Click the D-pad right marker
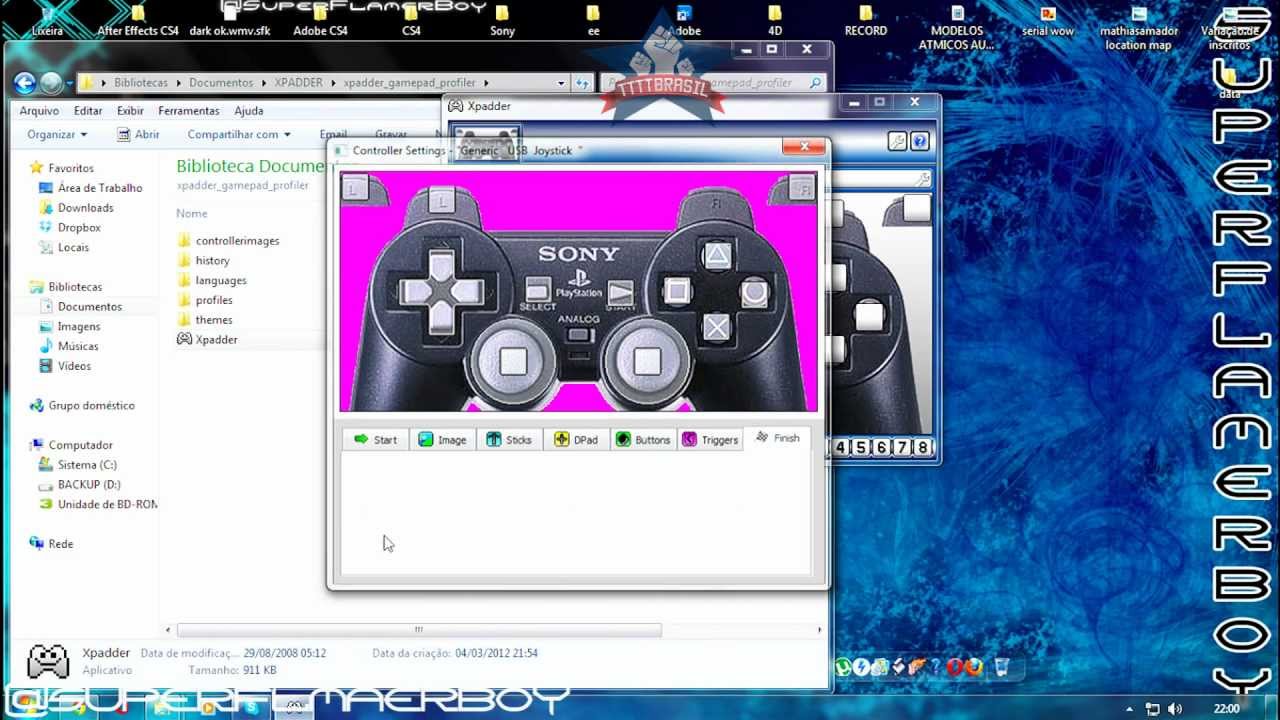1280x720 pixels. click(x=469, y=292)
